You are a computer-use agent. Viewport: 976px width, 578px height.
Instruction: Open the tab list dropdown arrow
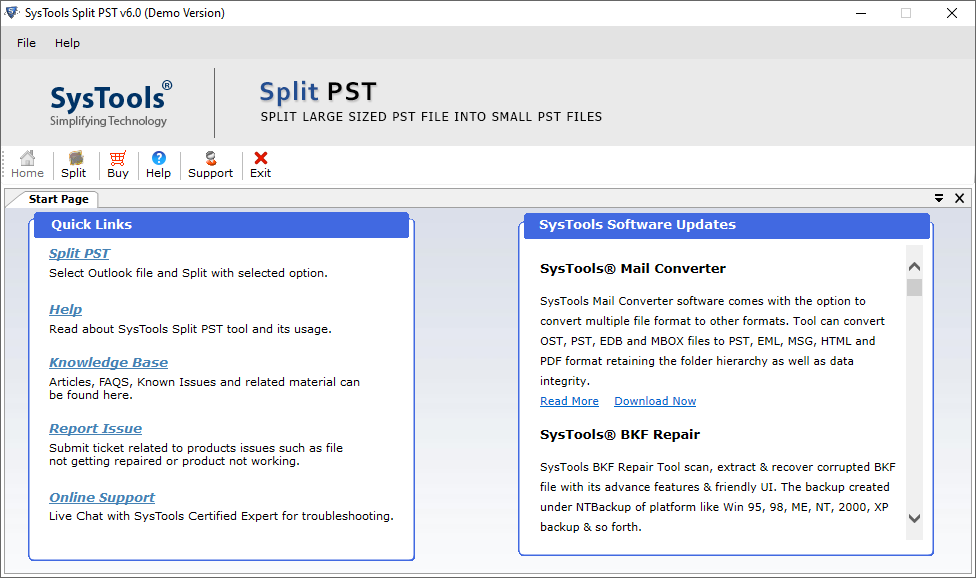pyautogui.click(x=938, y=198)
